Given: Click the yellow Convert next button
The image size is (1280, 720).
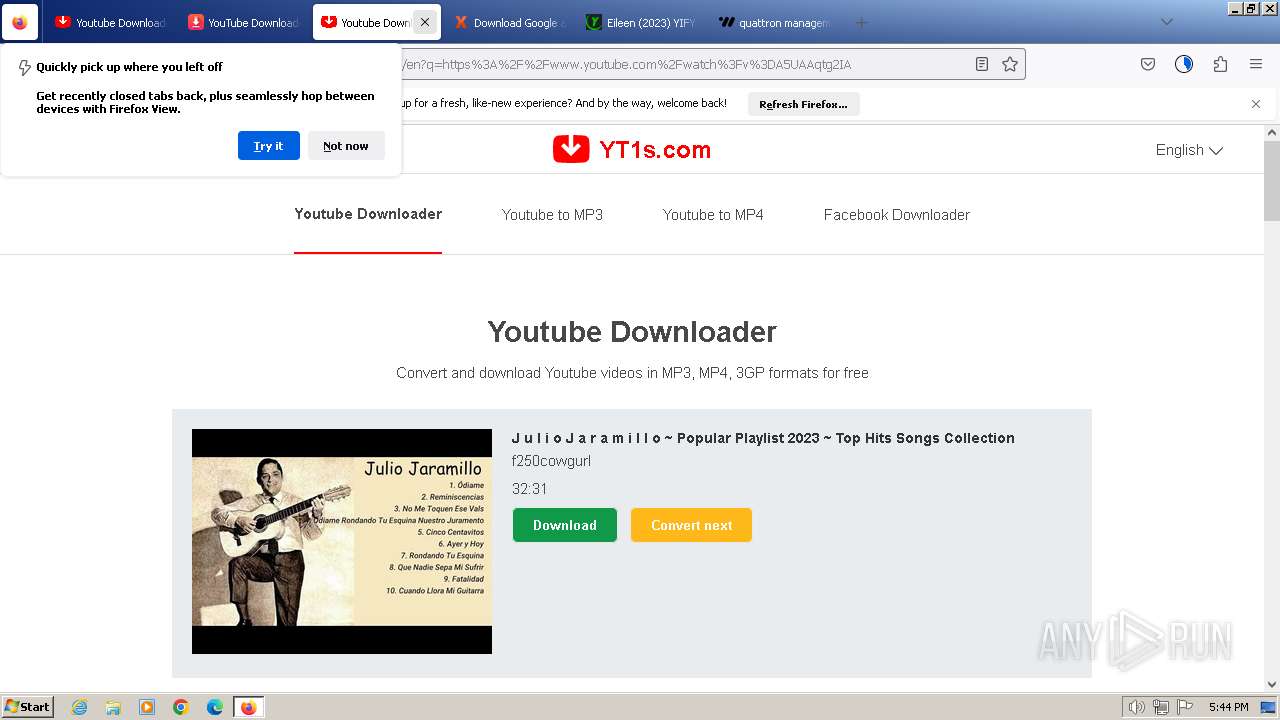Looking at the screenshot, I should [x=691, y=525].
